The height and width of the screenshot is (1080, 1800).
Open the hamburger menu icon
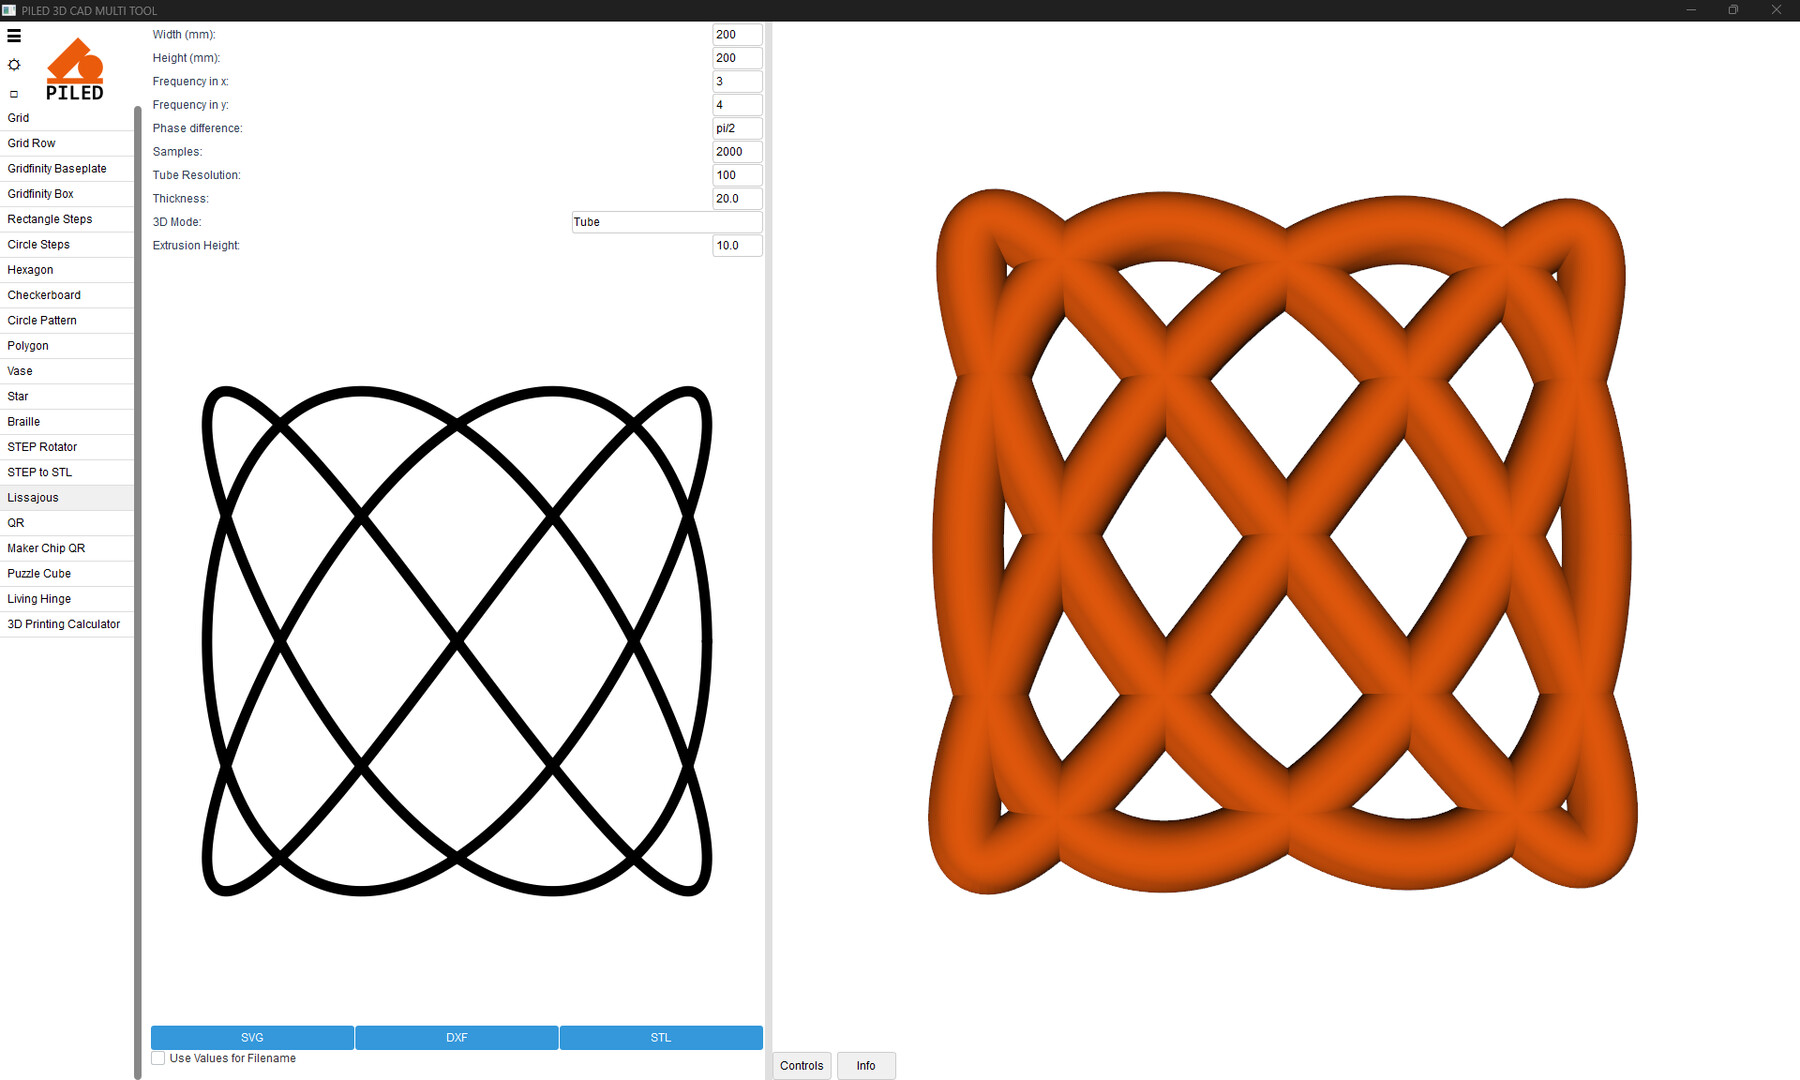click(14, 36)
